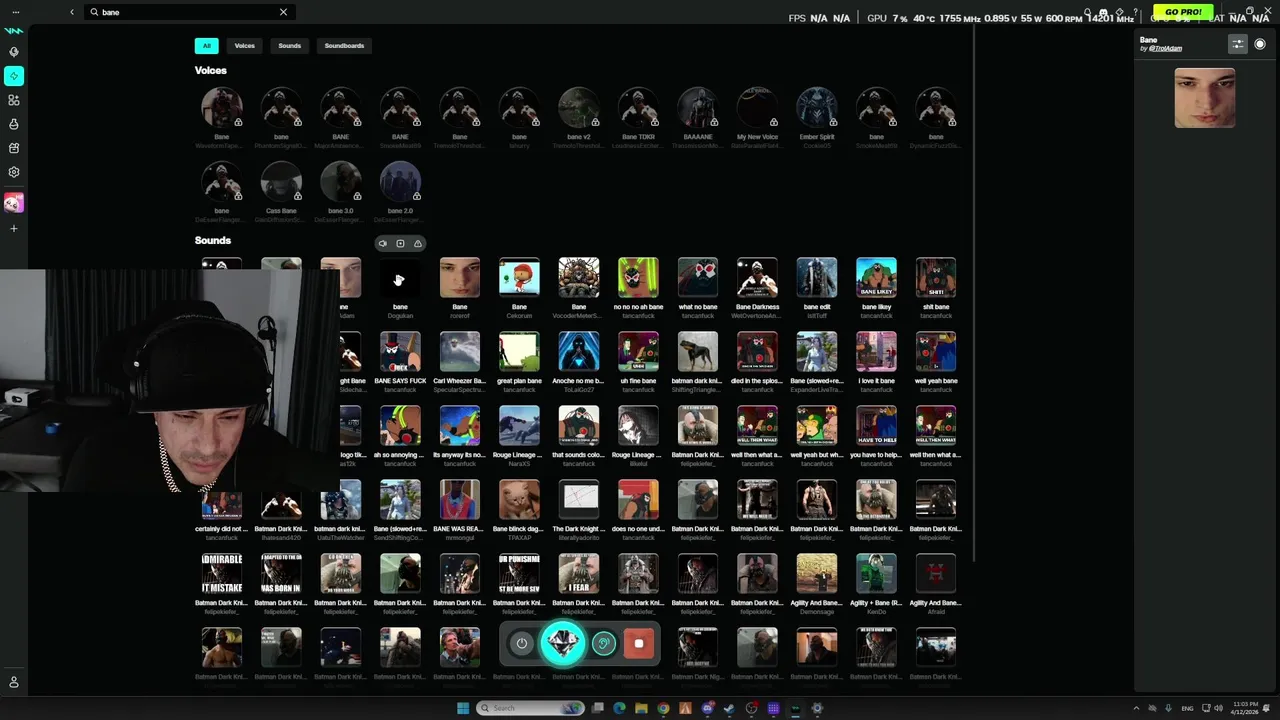Select the Soundboards filter tab
Viewport: 1280px width, 720px height.
tap(344, 46)
